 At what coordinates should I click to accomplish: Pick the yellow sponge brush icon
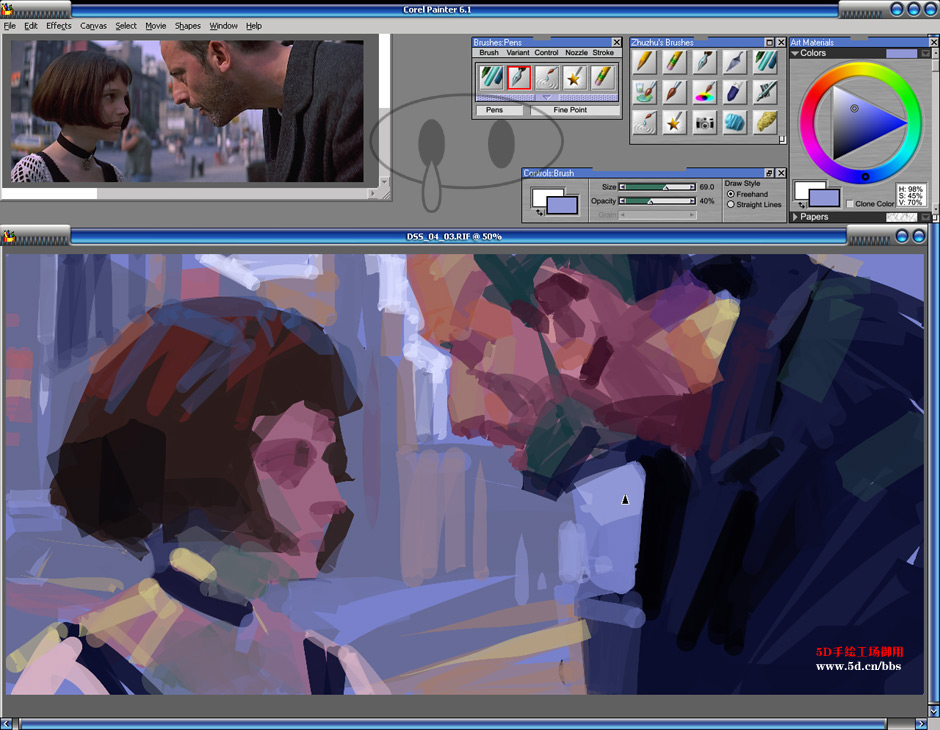coord(766,123)
